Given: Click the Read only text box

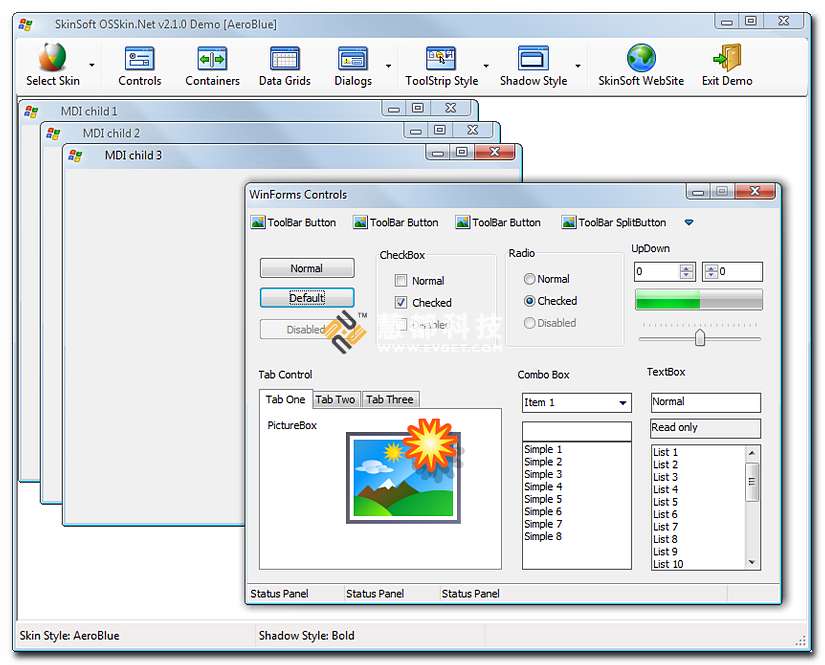Looking at the screenshot, I should (x=706, y=428).
